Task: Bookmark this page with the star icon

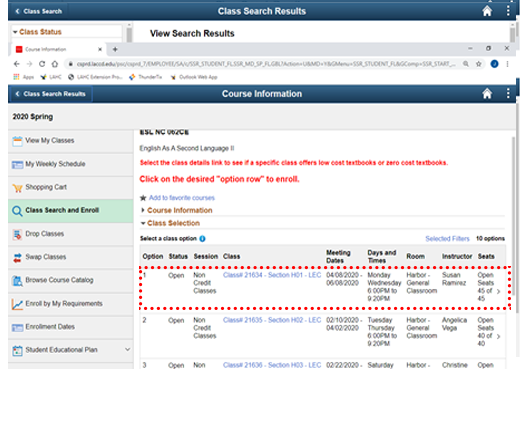Action: (x=478, y=64)
